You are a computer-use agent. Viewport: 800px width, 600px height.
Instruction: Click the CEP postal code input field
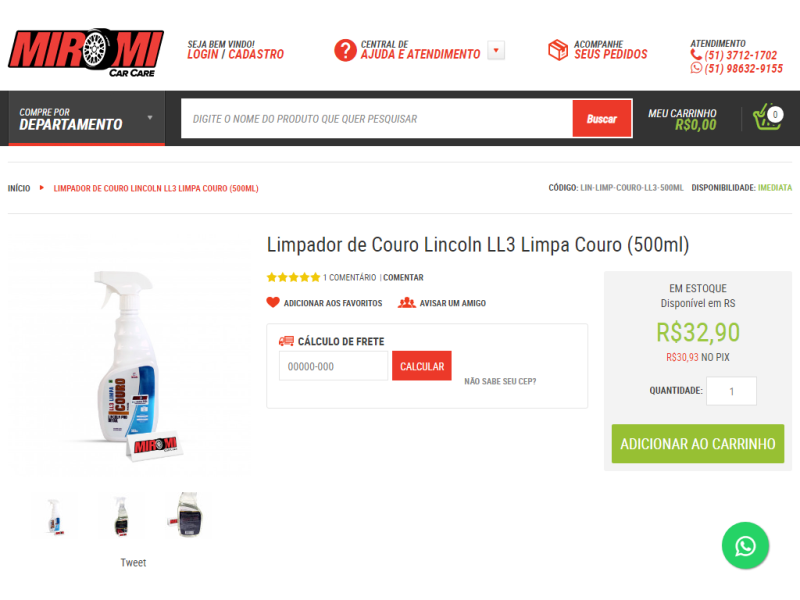pyautogui.click(x=333, y=366)
